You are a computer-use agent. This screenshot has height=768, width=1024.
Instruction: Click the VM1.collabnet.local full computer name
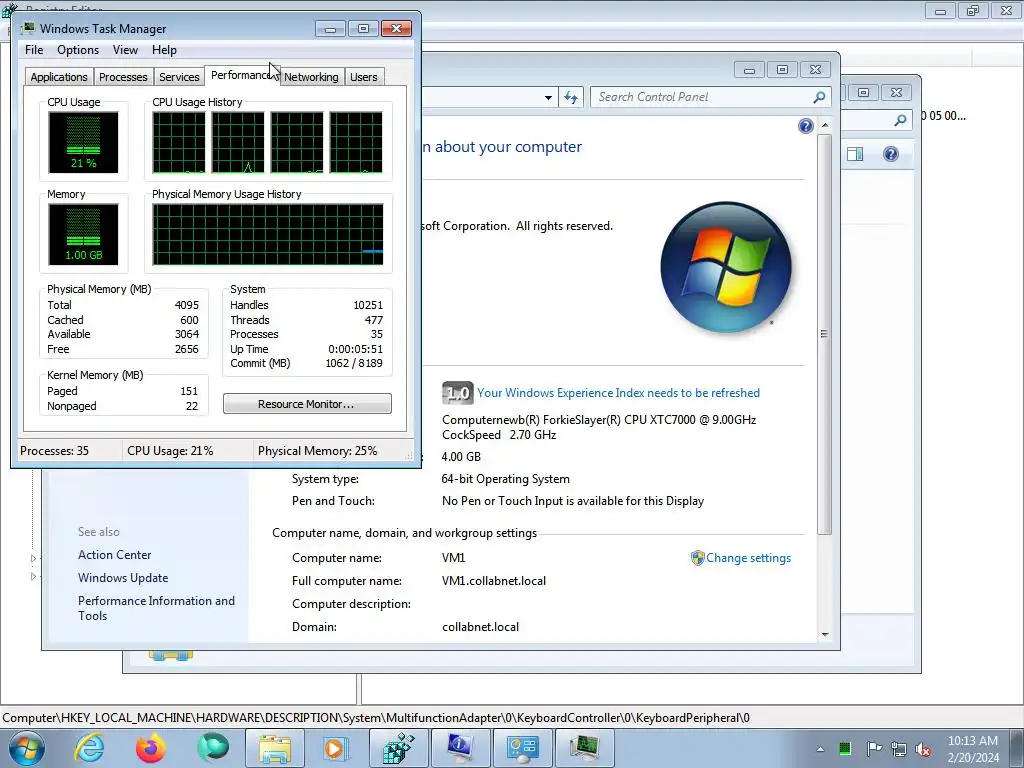(x=494, y=581)
